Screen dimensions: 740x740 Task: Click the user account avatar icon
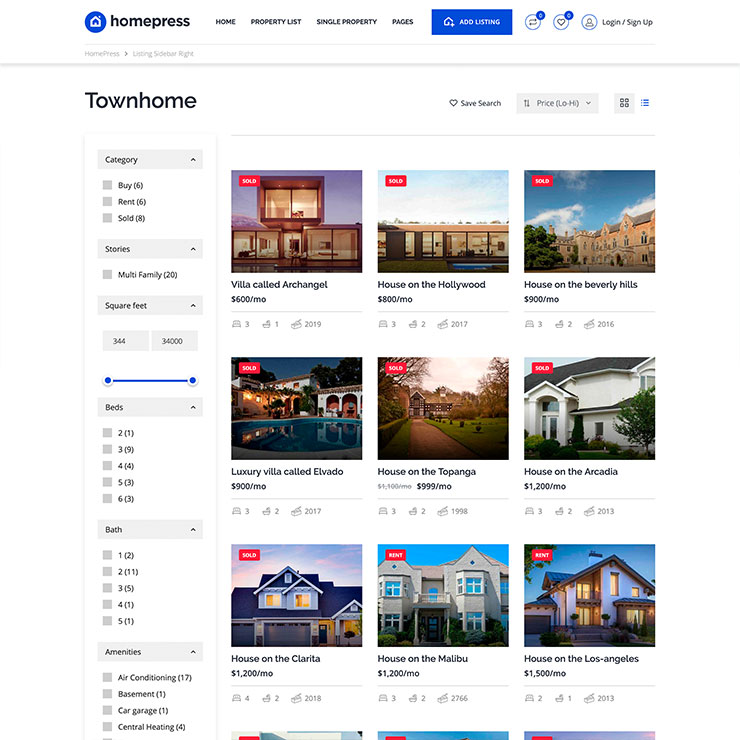[589, 22]
